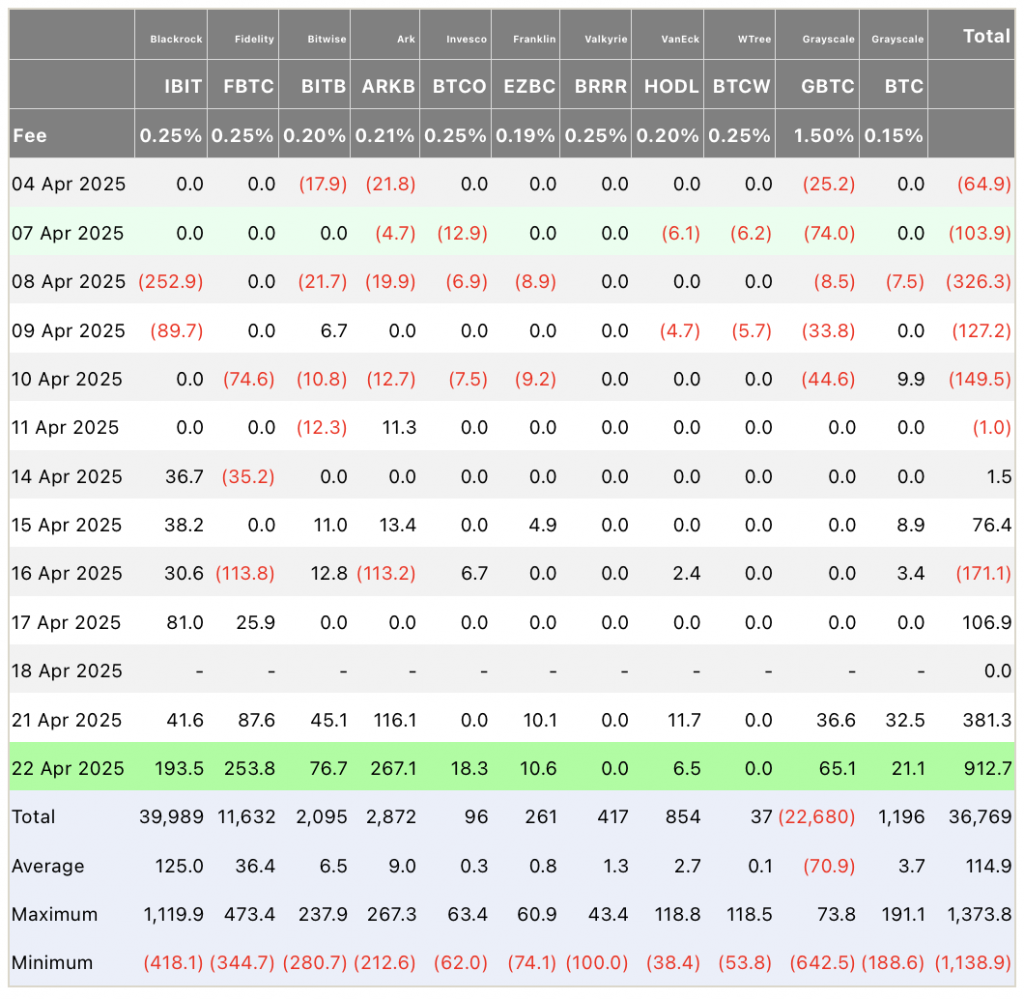
Task: Click the Franklin issuer label
Action: coord(535,39)
